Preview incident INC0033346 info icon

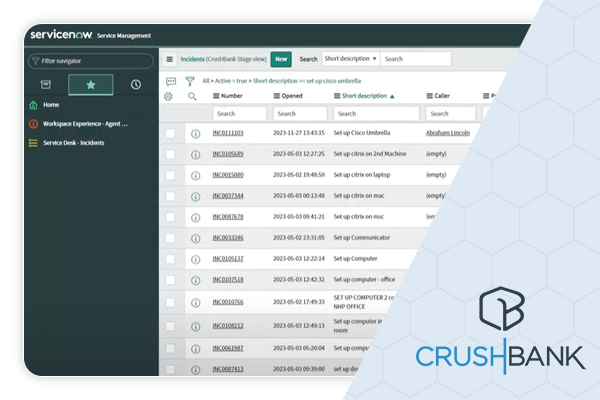click(x=196, y=238)
